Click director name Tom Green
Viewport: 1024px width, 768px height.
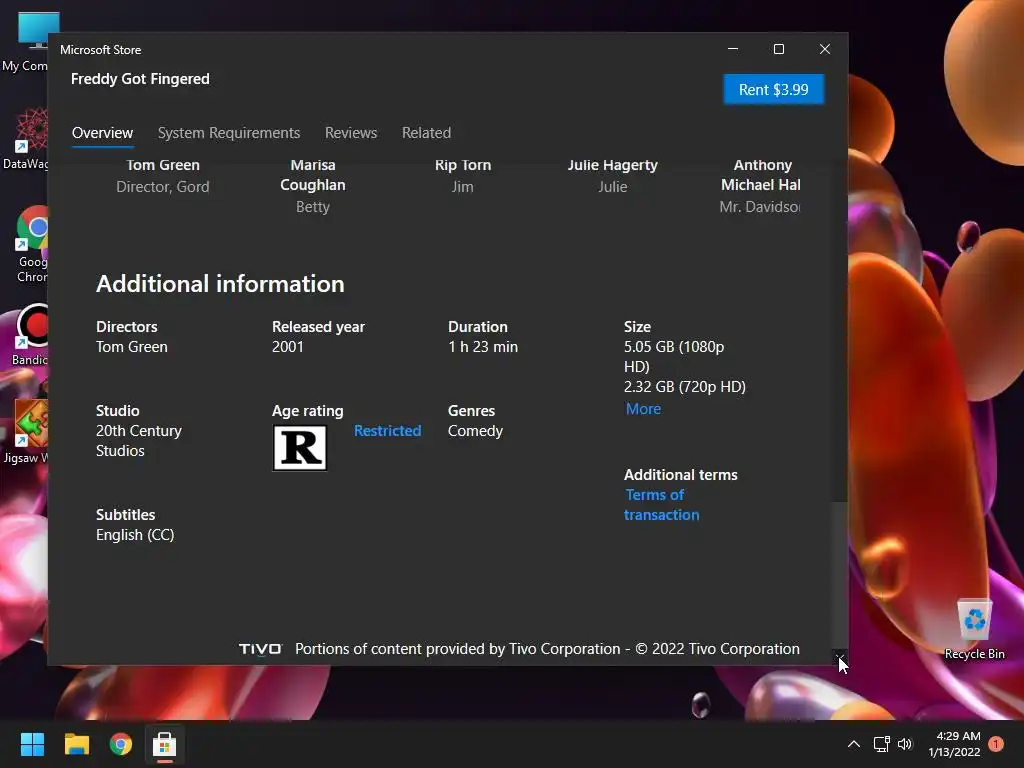[x=132, y=347]
